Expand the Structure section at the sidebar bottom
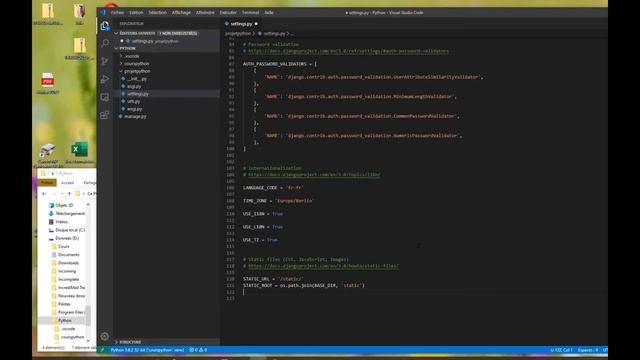 [130, 342]
